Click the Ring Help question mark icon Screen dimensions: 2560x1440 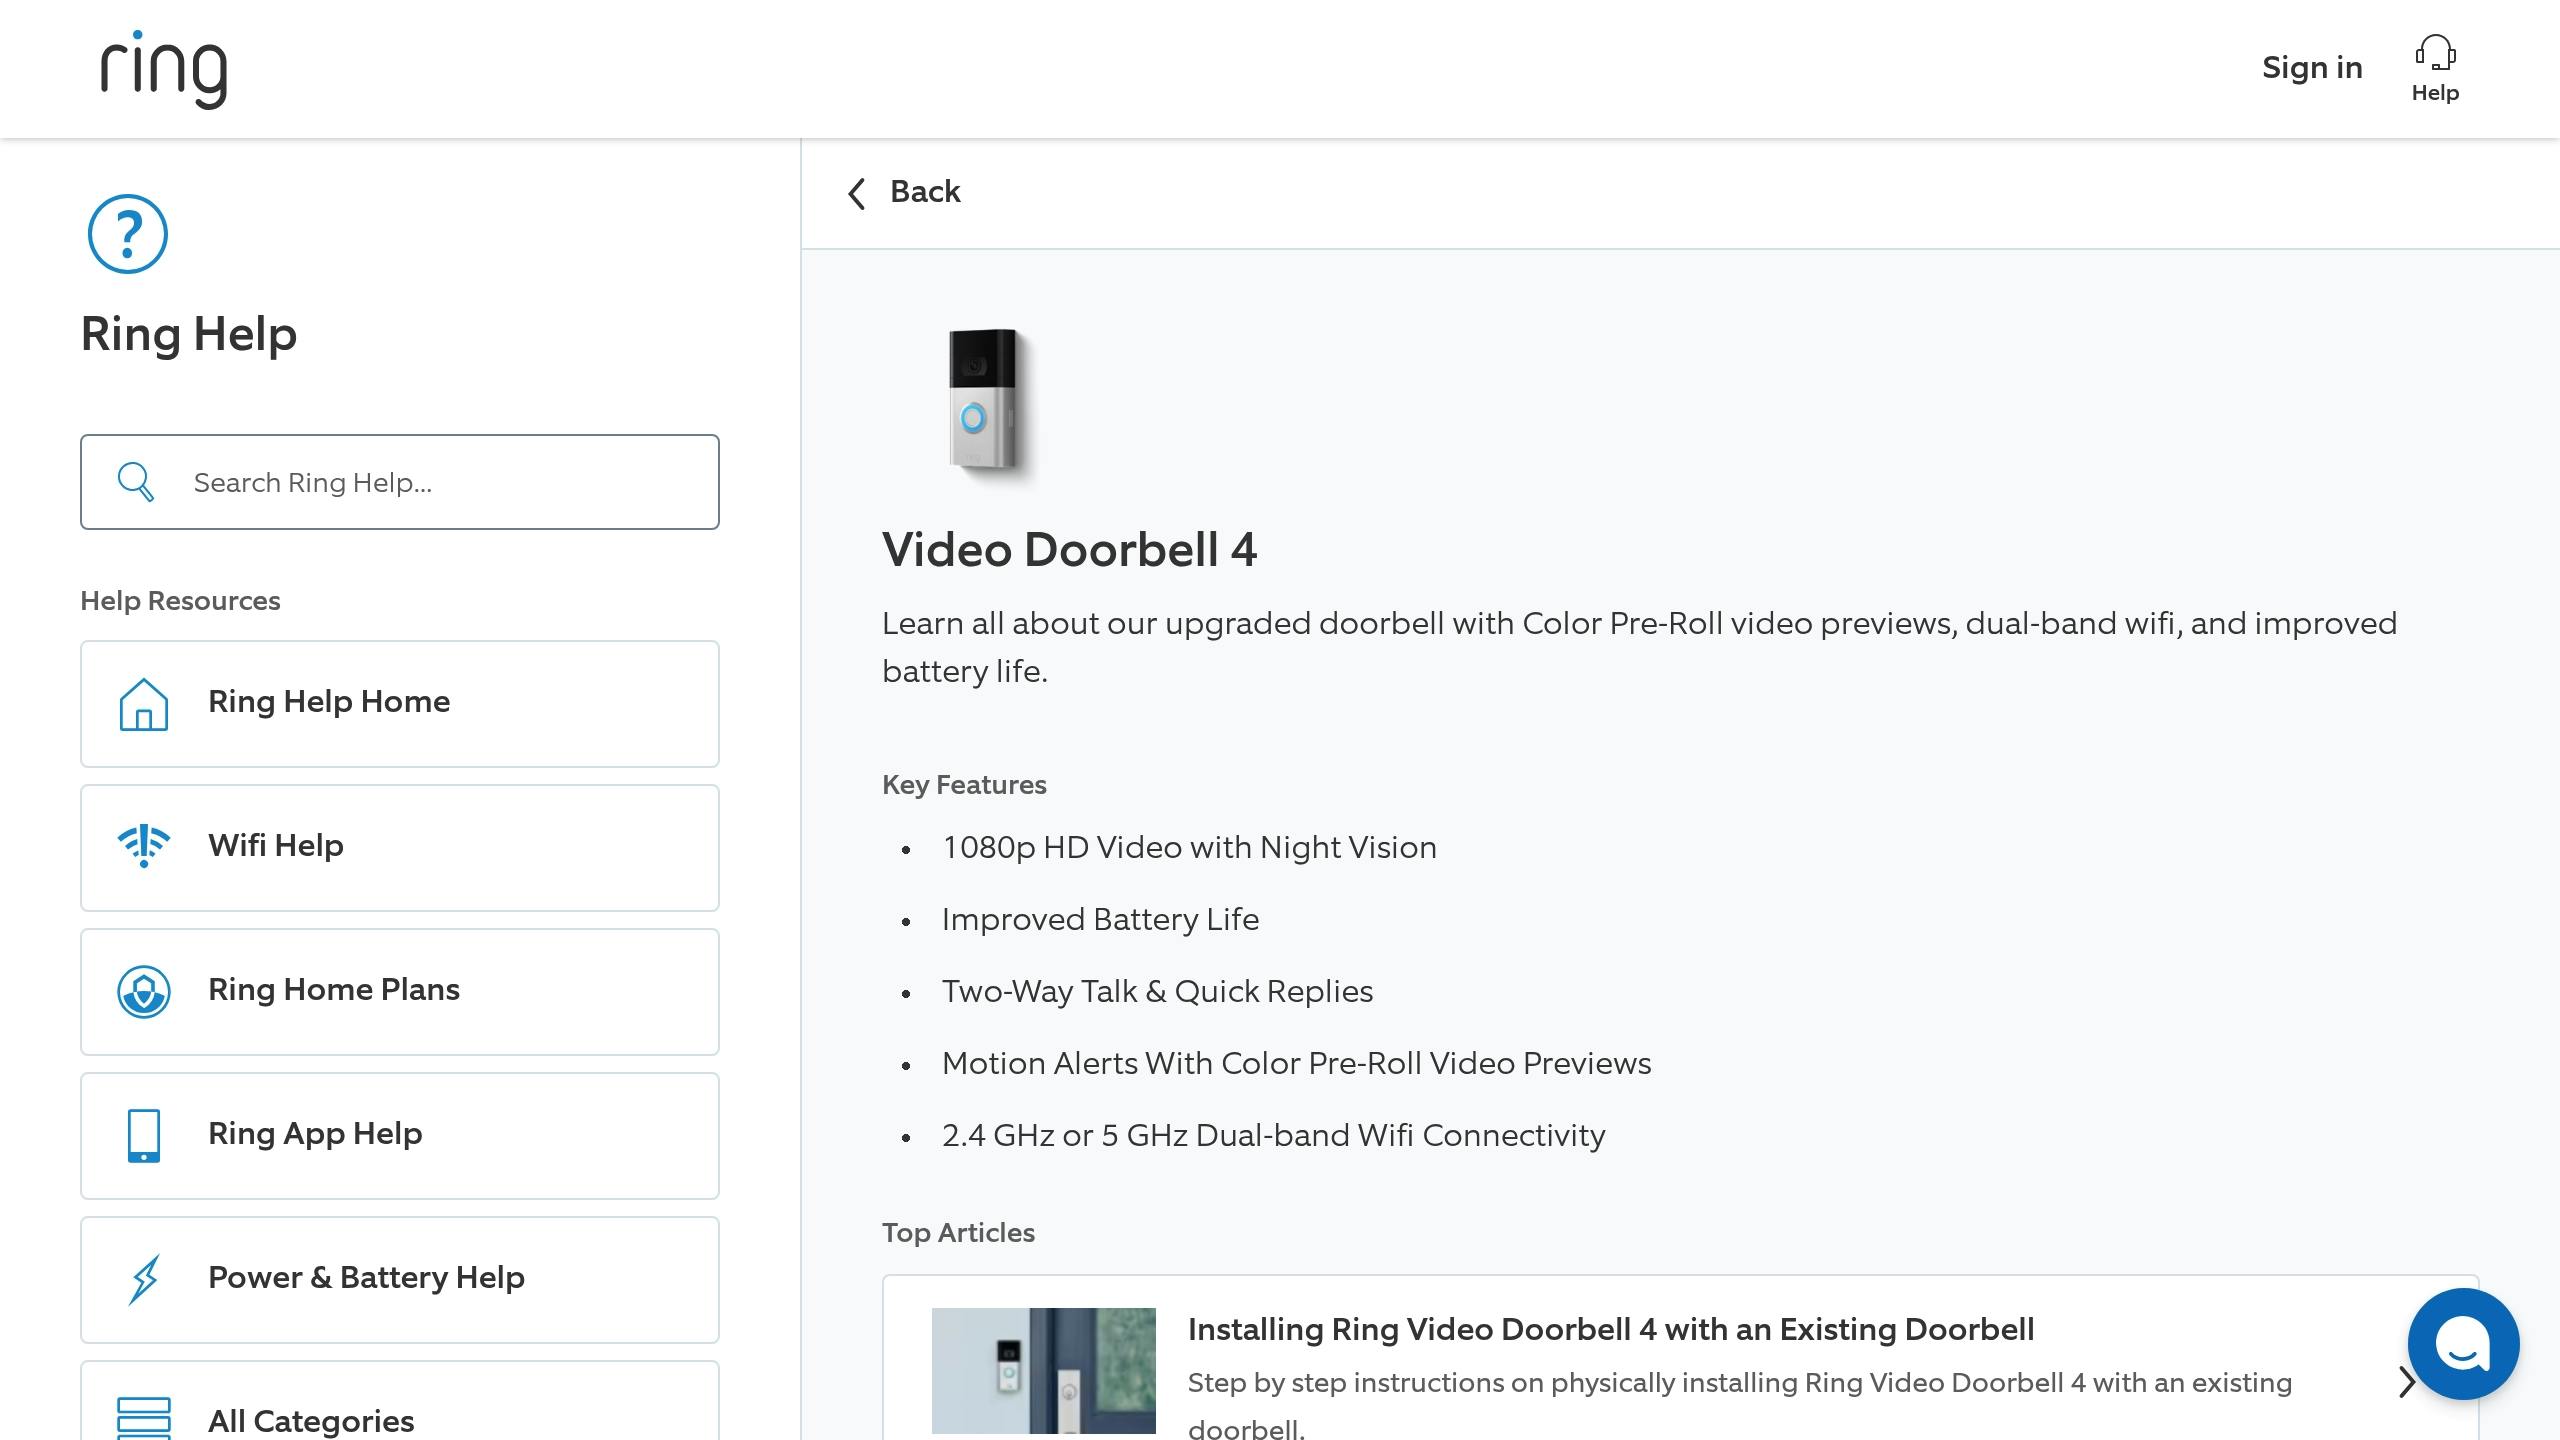click(x=128, y=234)
